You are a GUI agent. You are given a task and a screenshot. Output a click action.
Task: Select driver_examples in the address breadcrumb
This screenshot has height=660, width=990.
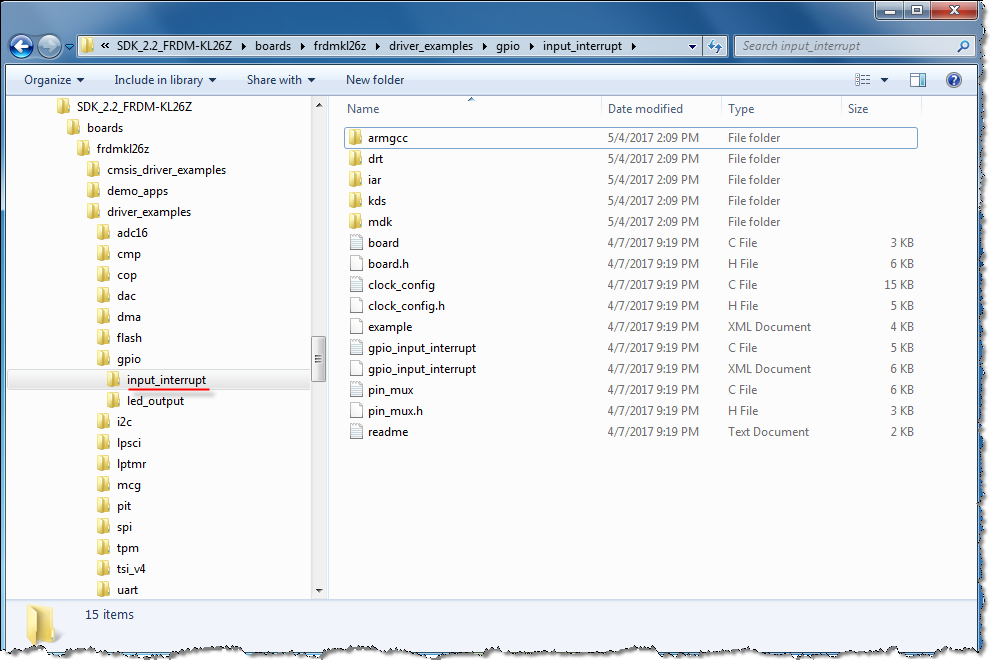click(431, 46)
